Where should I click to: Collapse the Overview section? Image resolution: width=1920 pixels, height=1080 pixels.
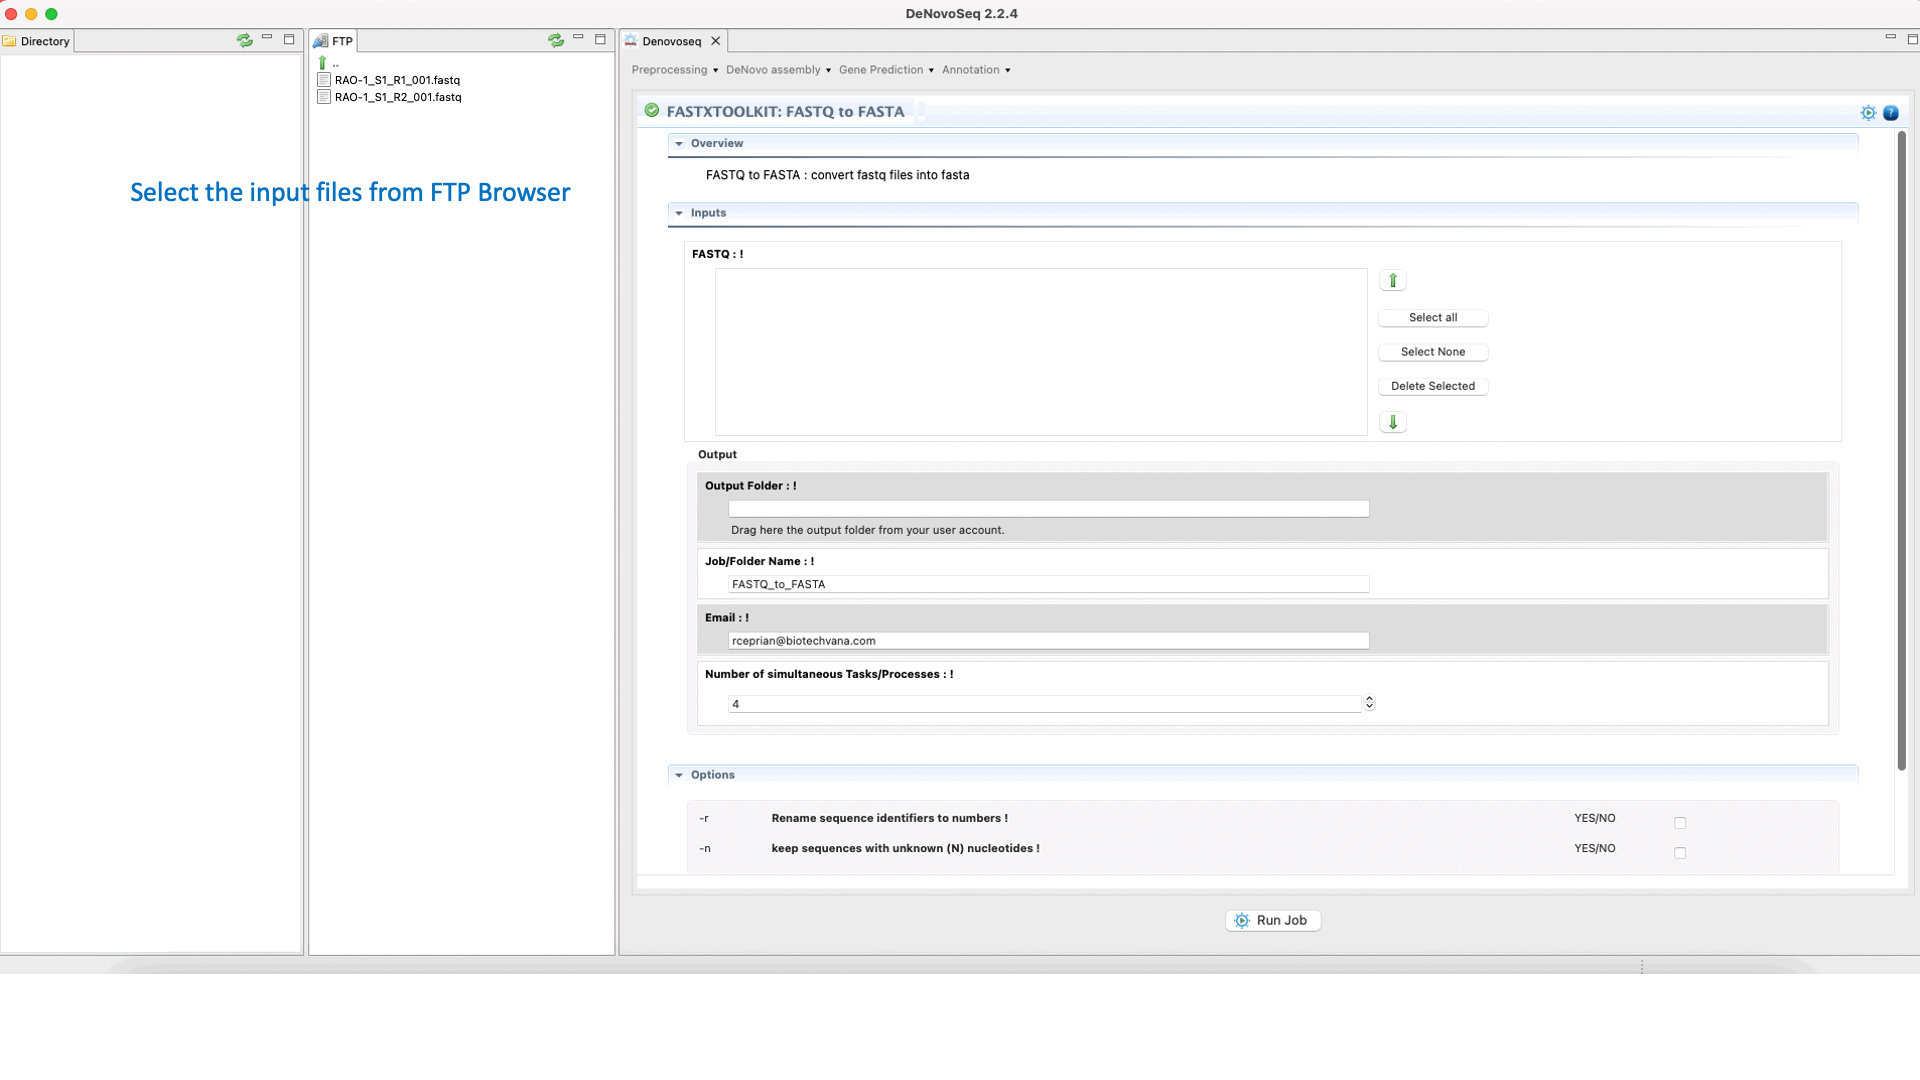coord(679,144)
